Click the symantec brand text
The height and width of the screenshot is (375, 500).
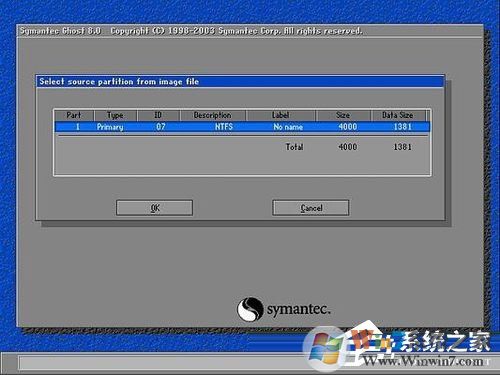298,309
